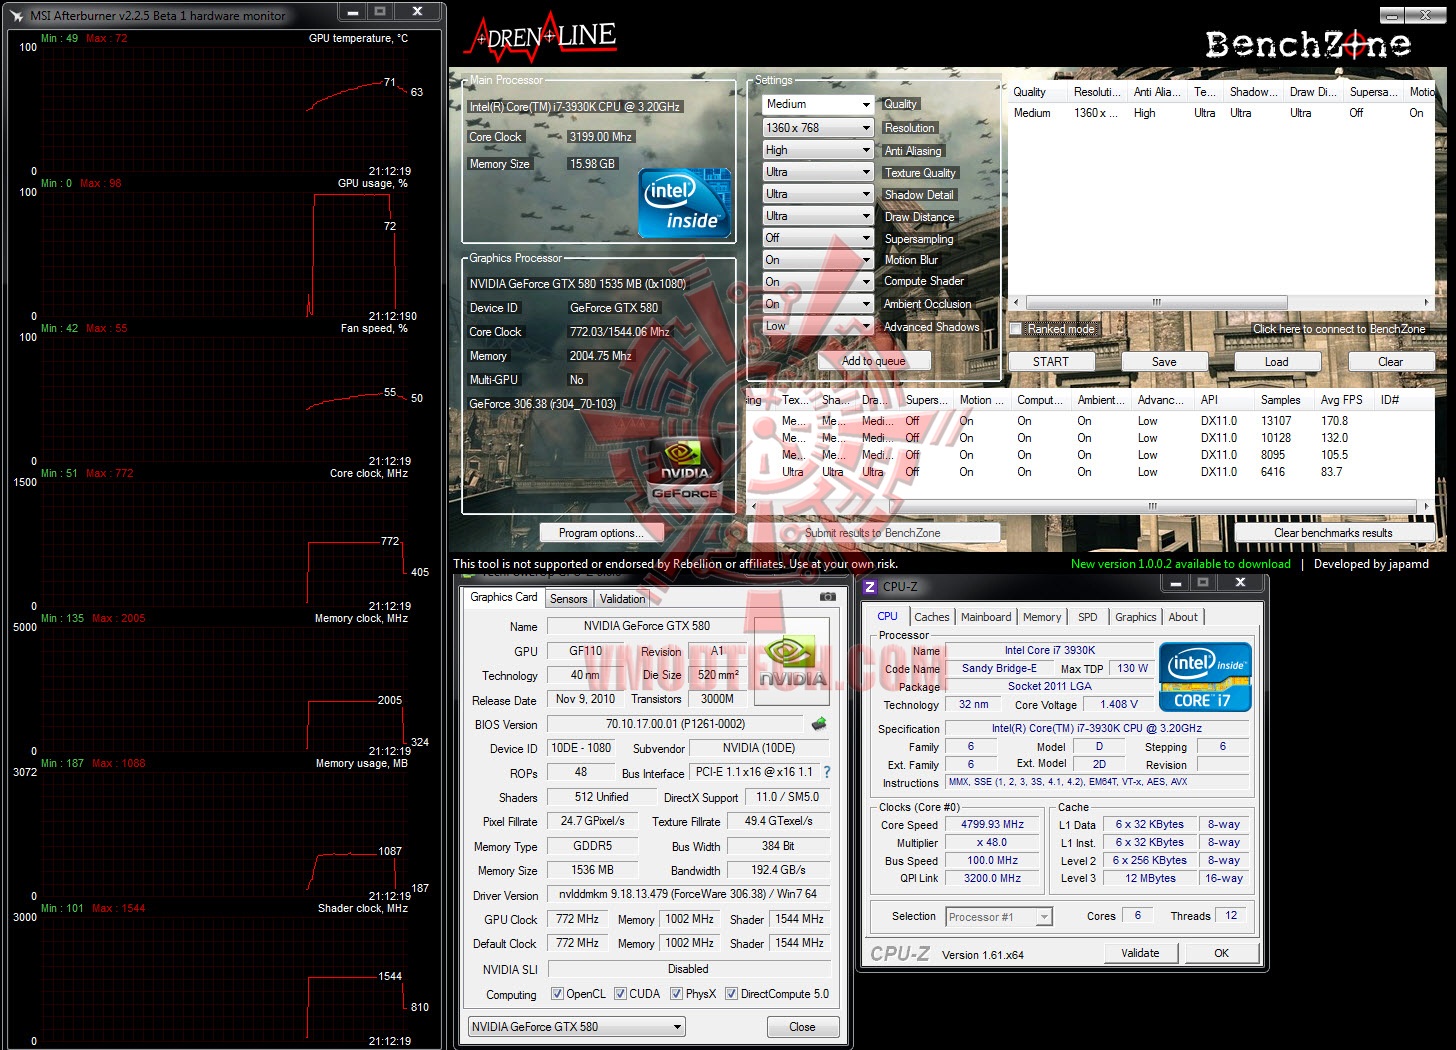
Task: Open the Caches tab in CPU-Z
Action: (x=932, y=617)
